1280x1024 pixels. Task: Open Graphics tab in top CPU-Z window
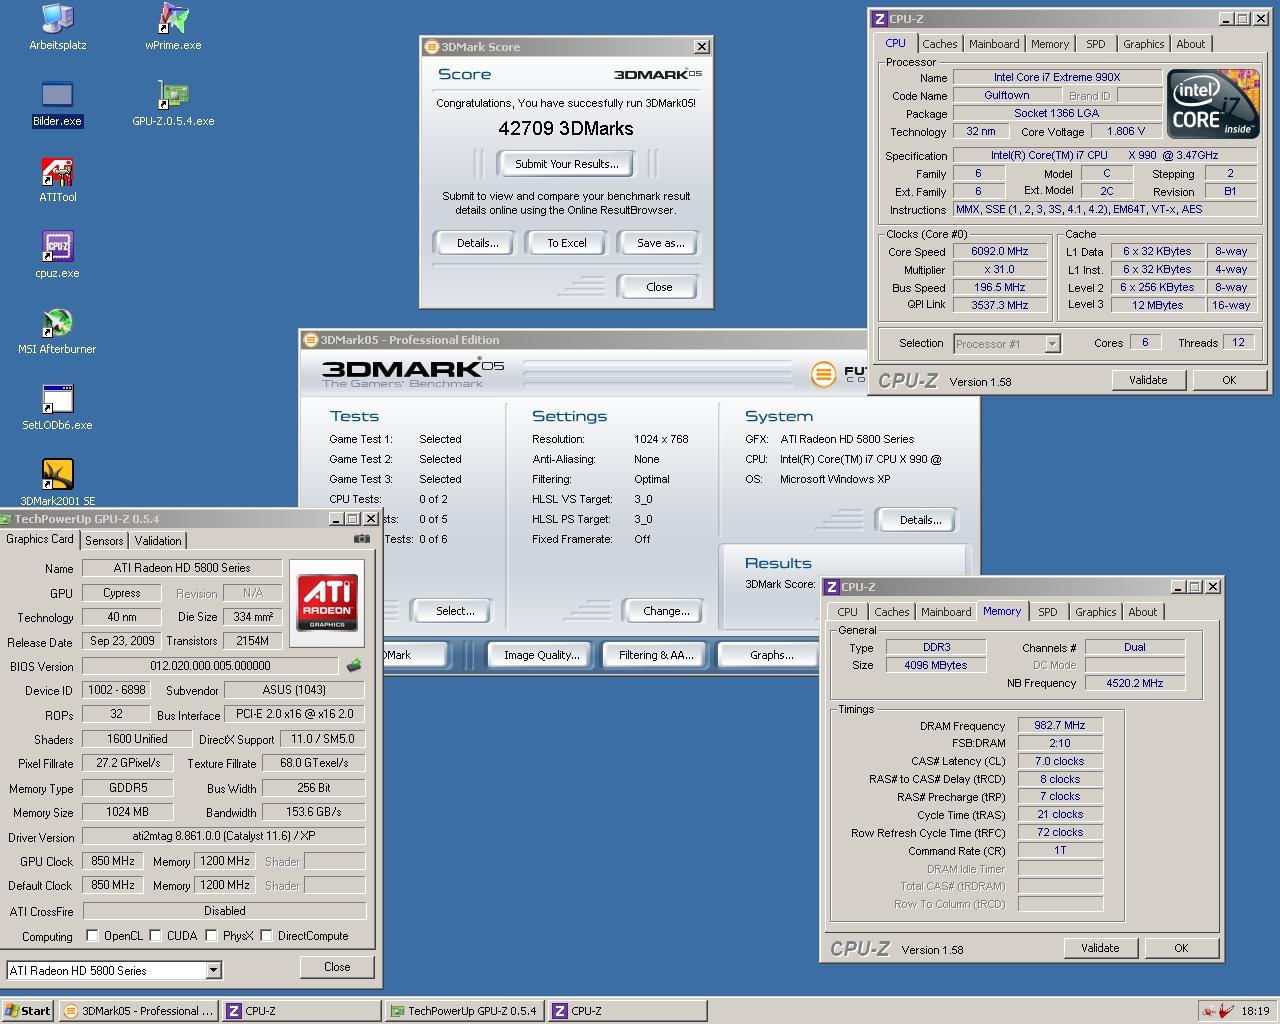pos(1143,44)
